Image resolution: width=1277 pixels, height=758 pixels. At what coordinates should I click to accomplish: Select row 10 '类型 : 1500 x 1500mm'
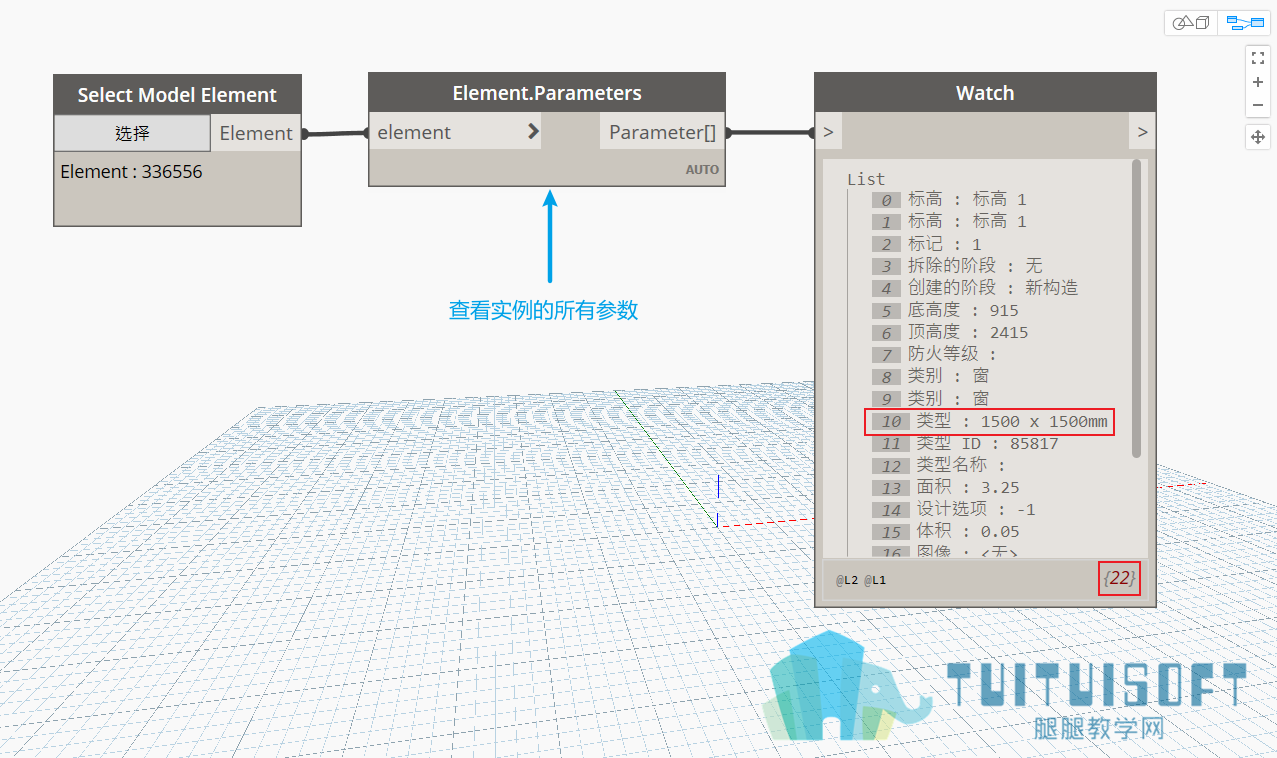989,421
